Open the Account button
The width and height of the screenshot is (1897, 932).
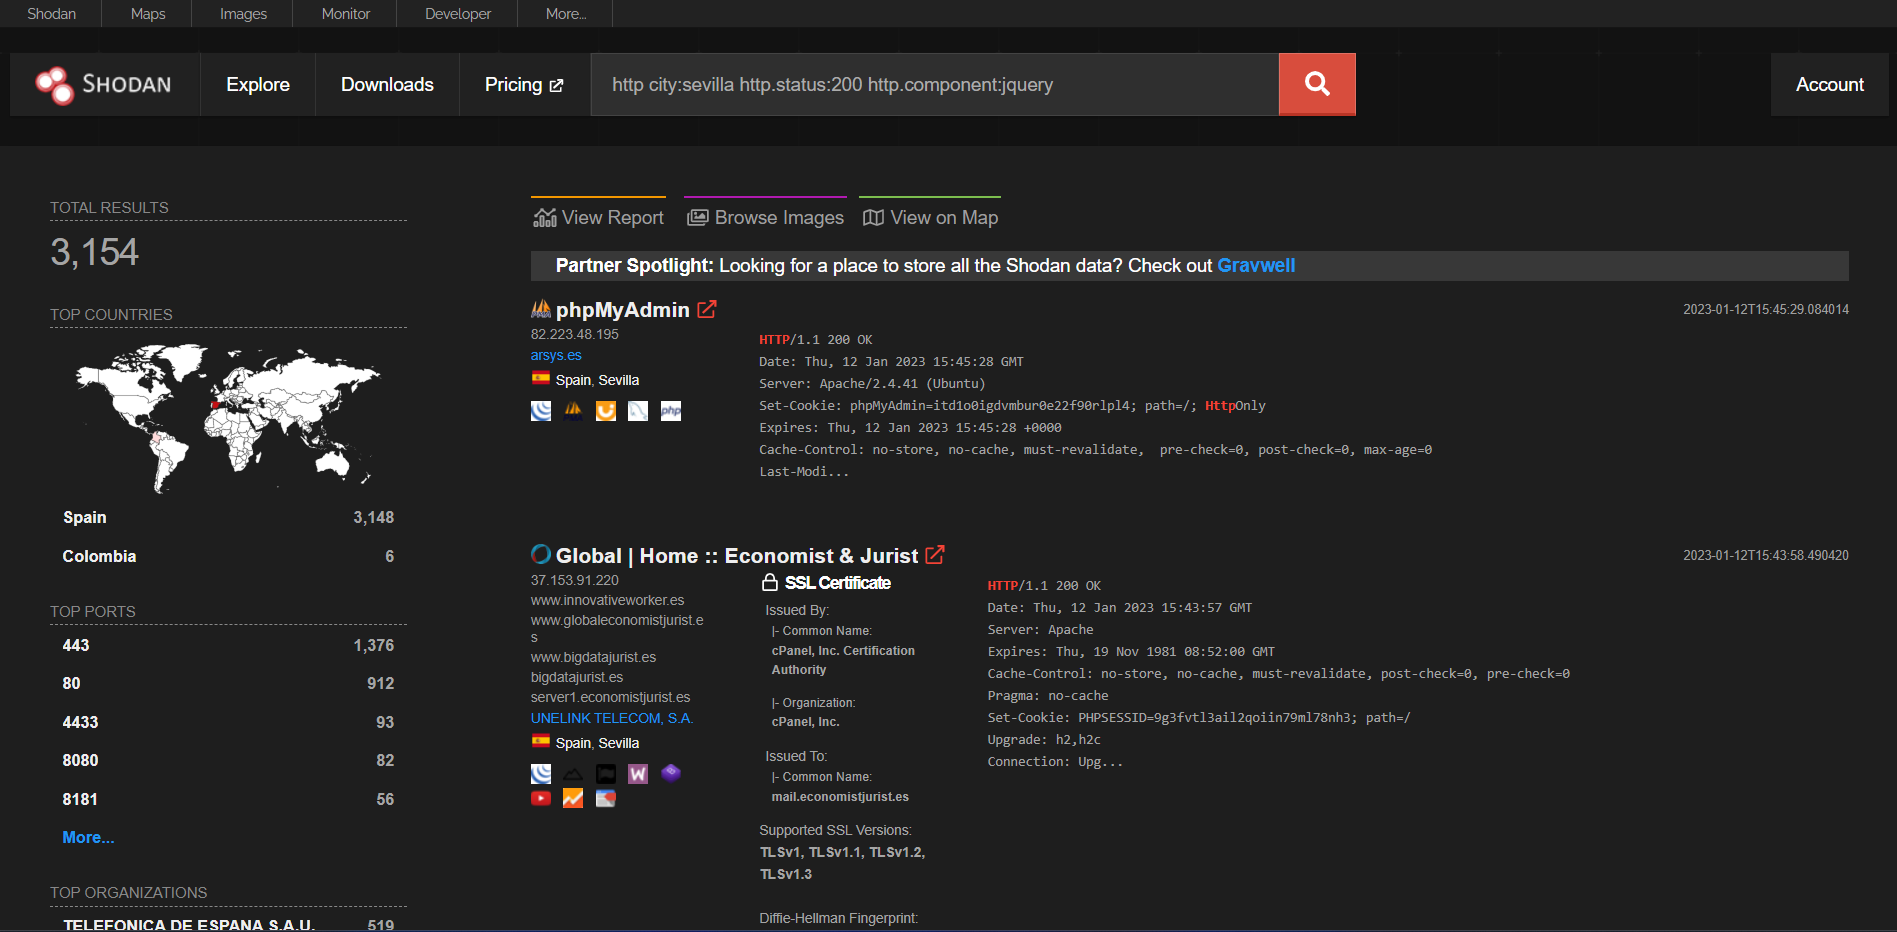(x=1830, y=85)
